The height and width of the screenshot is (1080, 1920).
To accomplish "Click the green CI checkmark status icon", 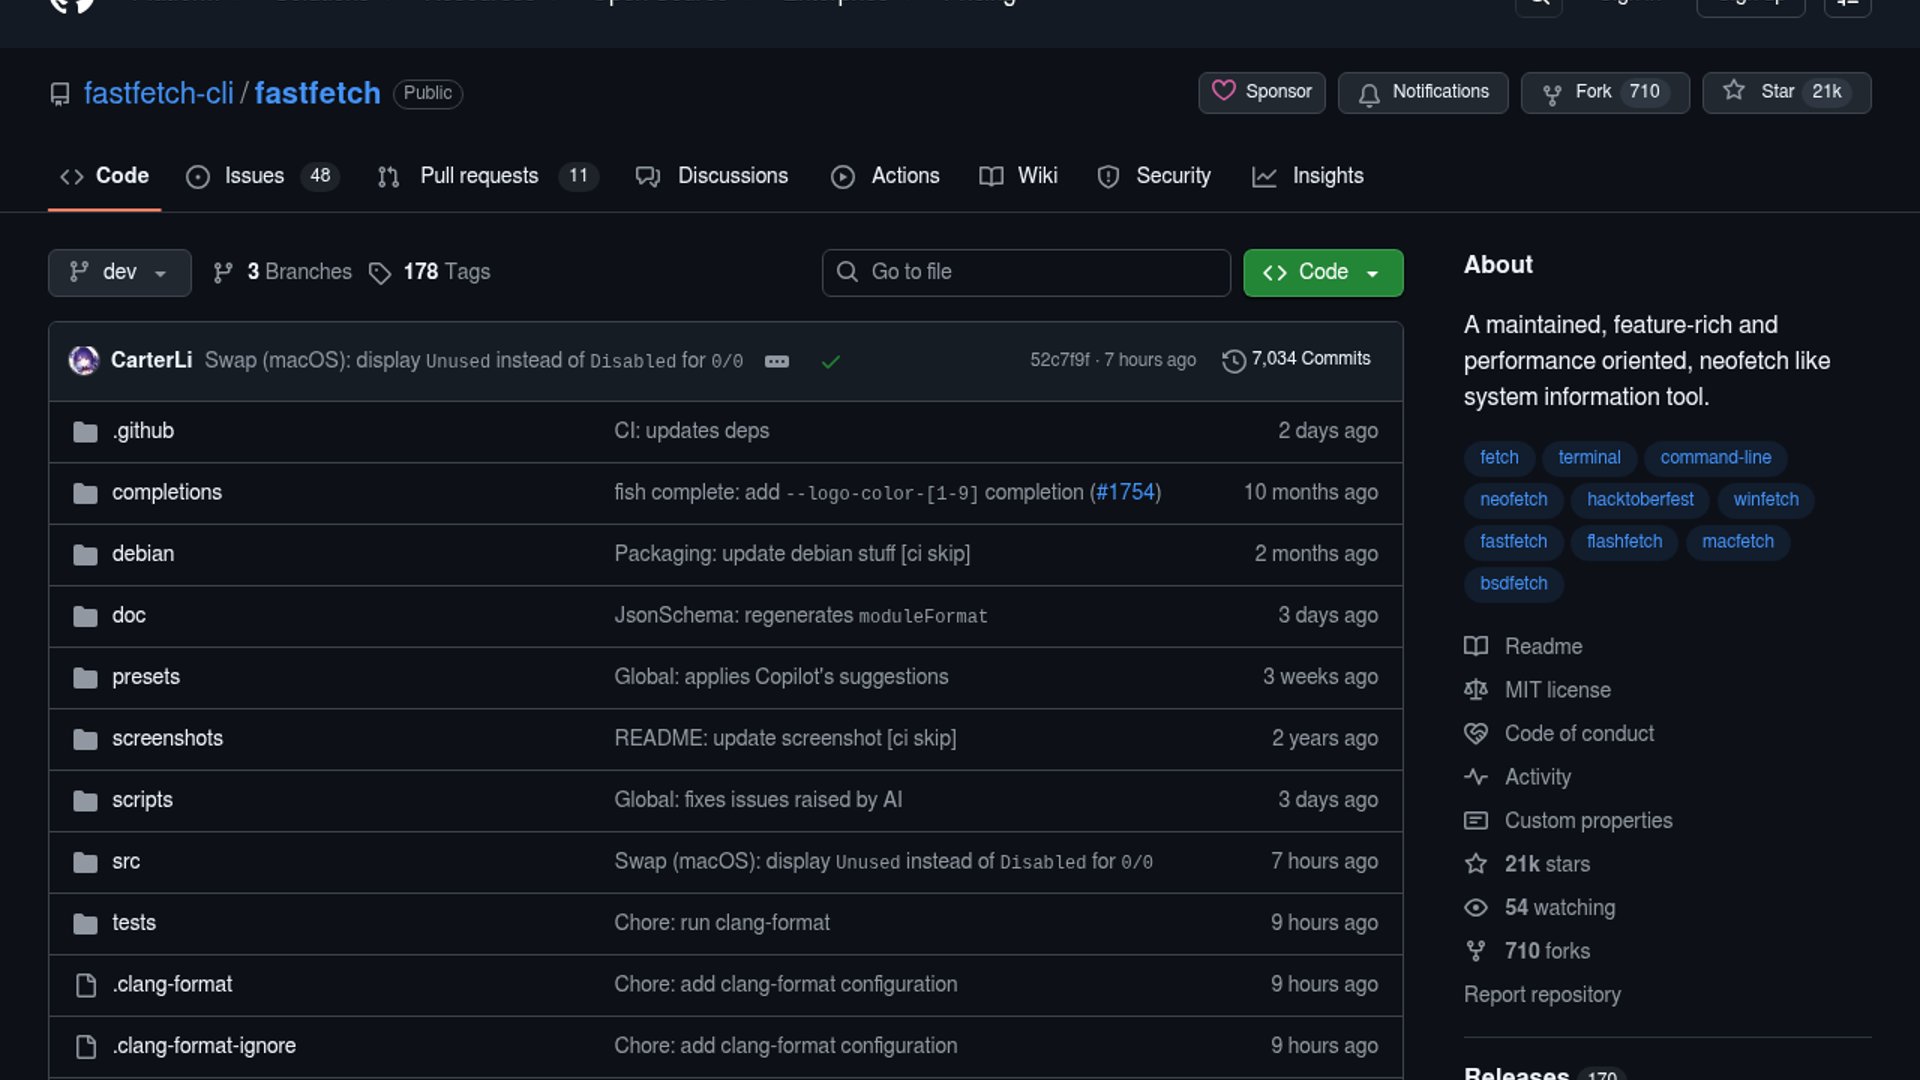I will 830,361.
